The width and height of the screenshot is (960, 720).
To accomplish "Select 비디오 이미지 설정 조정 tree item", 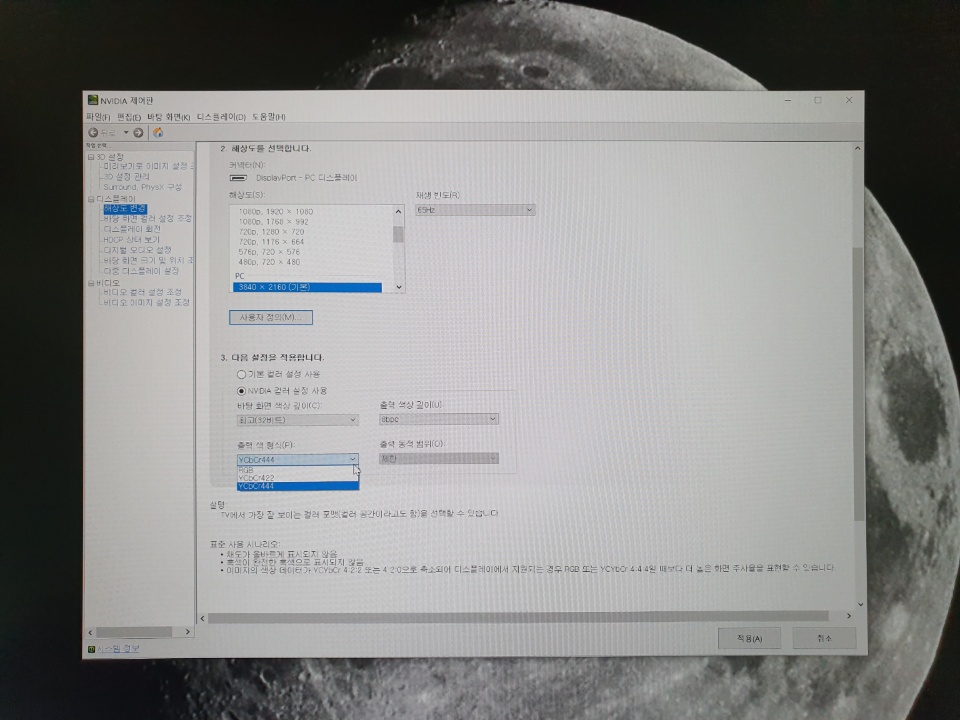I will point(146,302).
